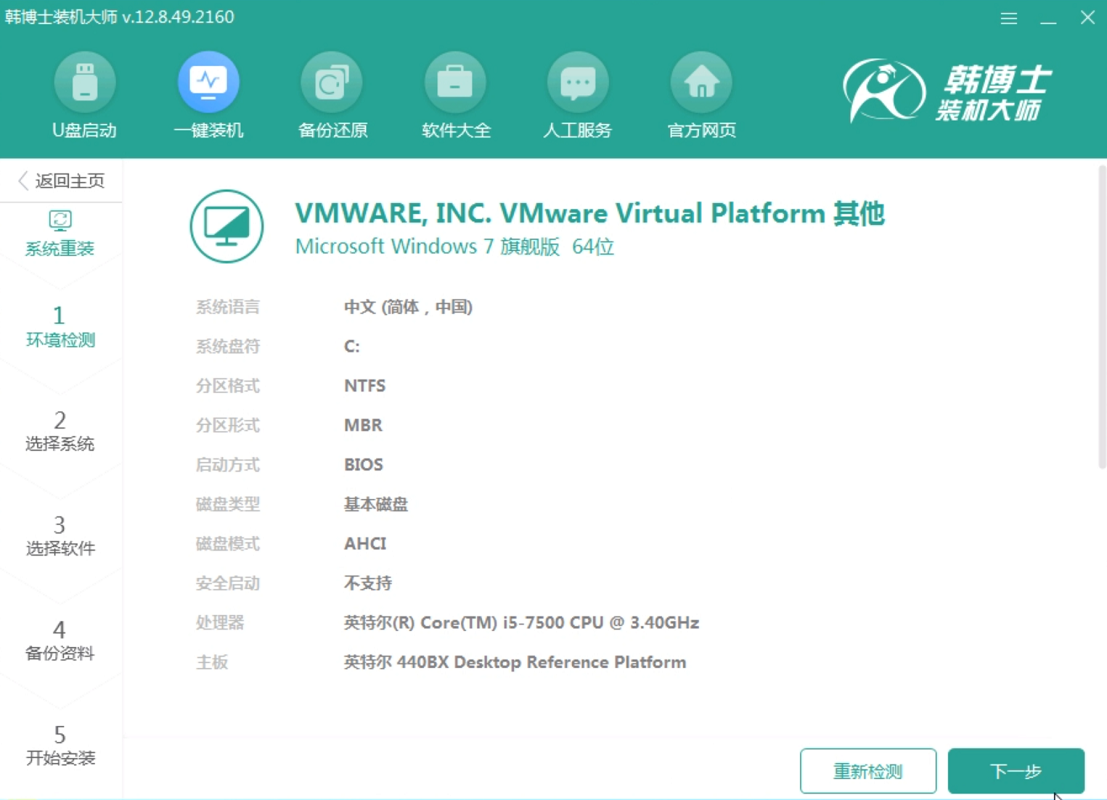
Task: Close the 韩博士装机大师 window
Action: click(x=1087, y=18)
